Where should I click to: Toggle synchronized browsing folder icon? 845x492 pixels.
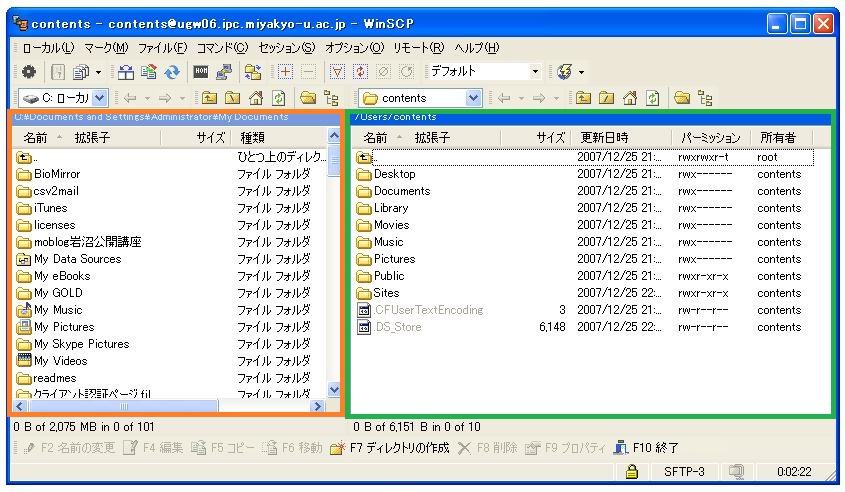(253, 71)
